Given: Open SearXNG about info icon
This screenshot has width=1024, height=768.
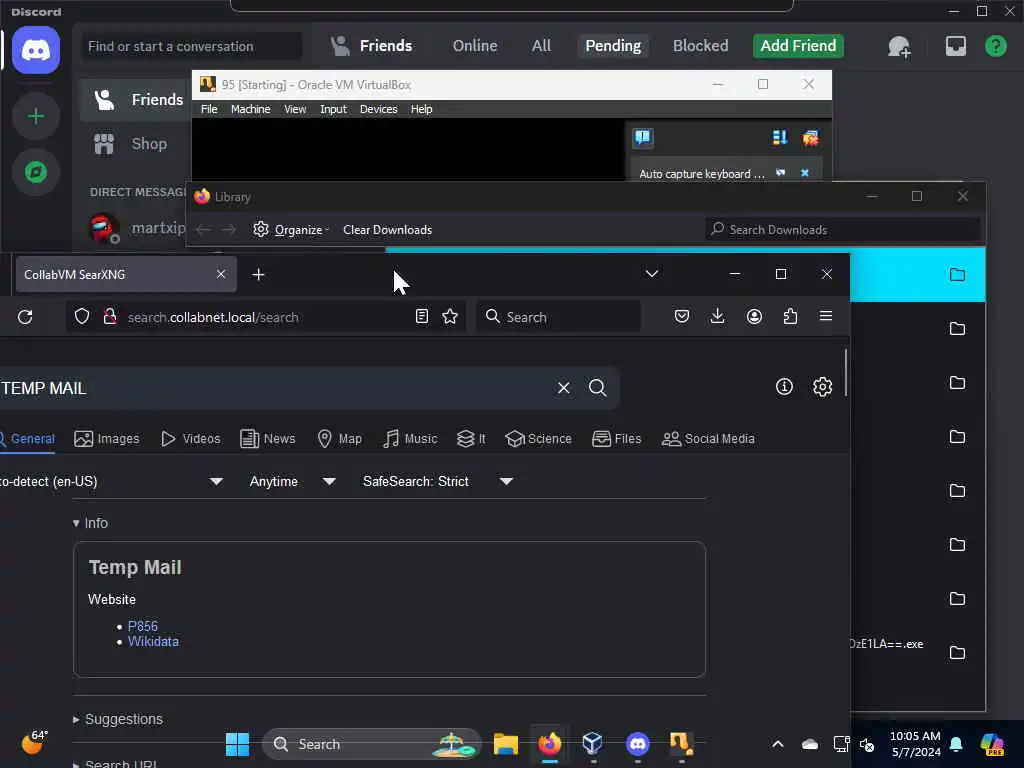Looking at the screenshot, I should [784, 387].
